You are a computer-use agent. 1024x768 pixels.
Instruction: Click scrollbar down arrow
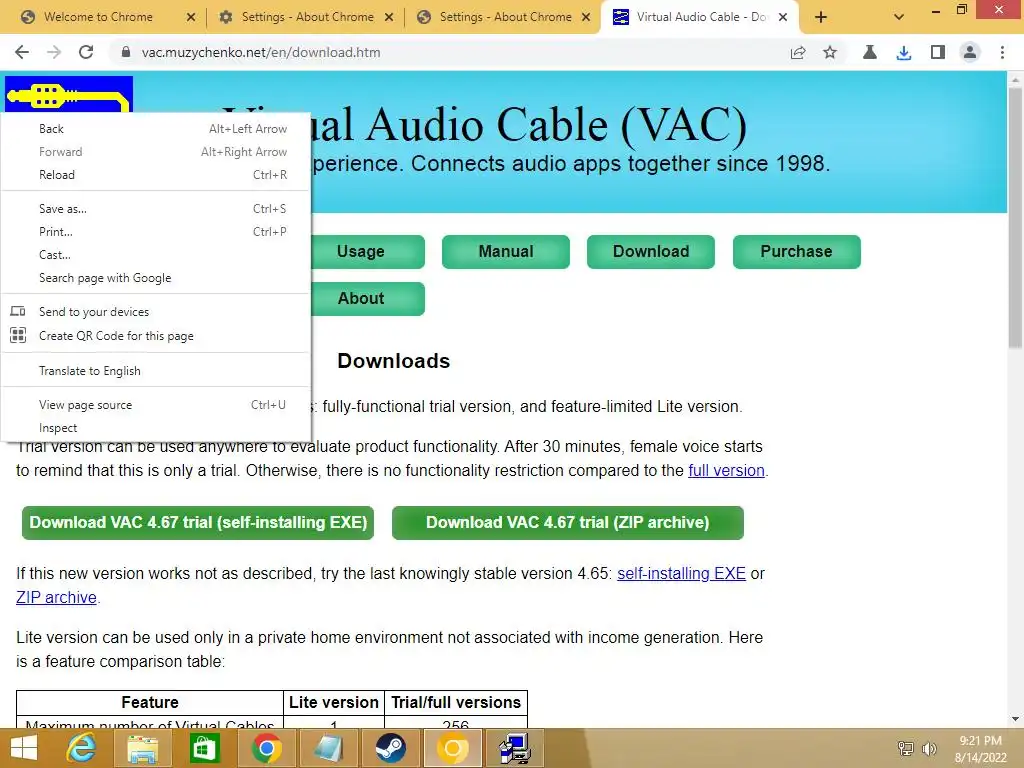click(x=1015, y=719)
